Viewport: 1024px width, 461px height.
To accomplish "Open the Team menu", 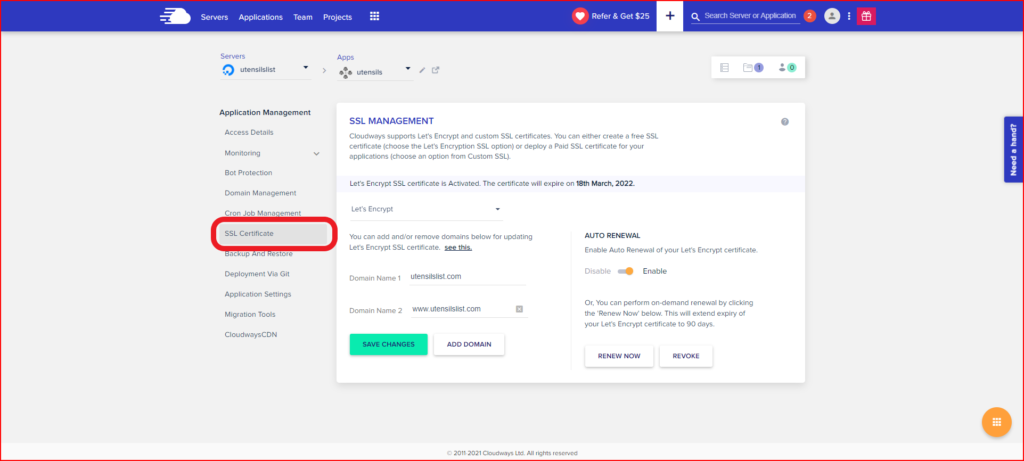I will [303, 17].
